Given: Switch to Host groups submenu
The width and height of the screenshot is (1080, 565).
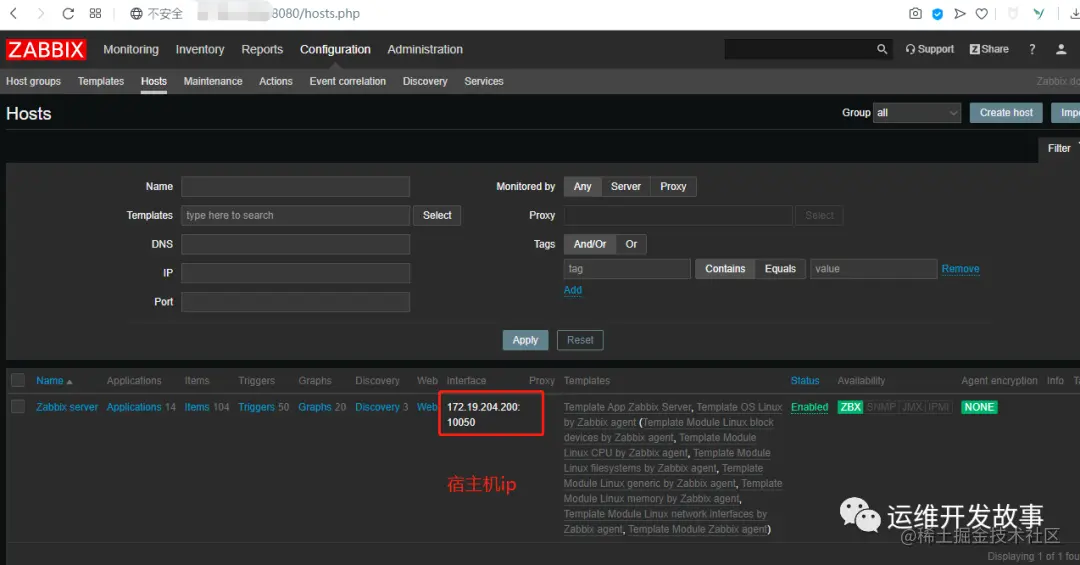Looking at the screenshot, I should [x=33, y=81].
